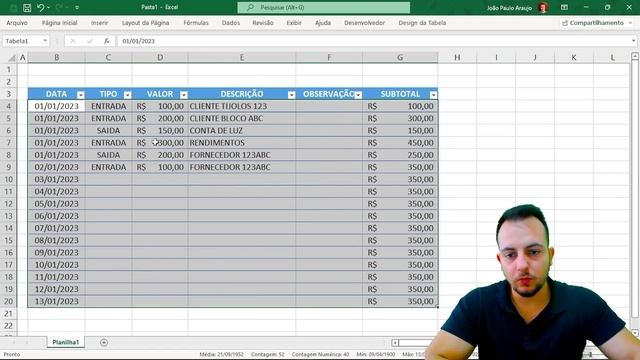Click in the Pesquisar search box
The width and height of the screenshot is (640, 360).
[324, 7]
